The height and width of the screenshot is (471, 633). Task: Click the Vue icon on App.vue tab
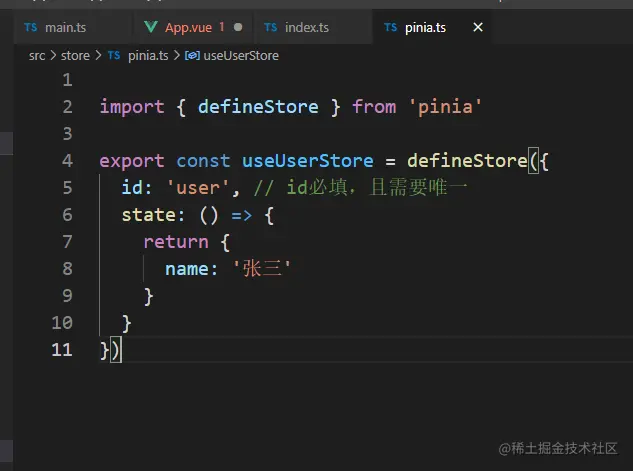[151, 27]
